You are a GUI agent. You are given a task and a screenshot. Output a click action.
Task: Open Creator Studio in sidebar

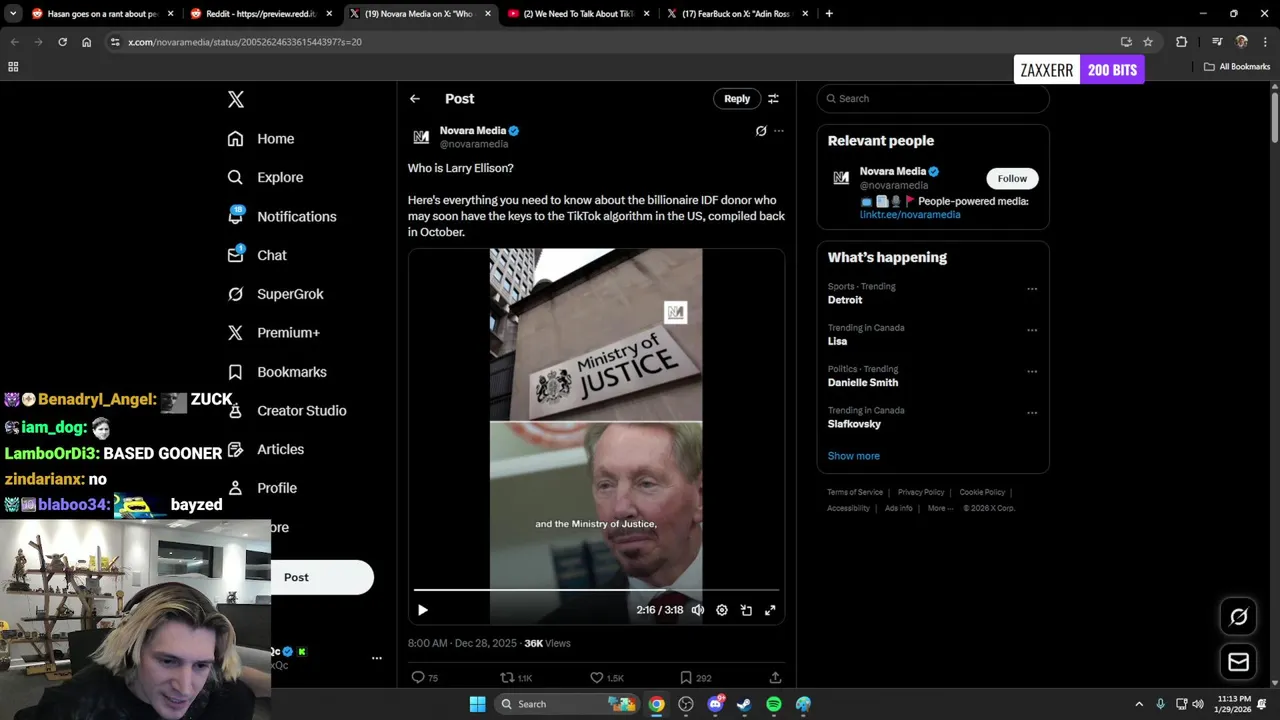point(287,411)
